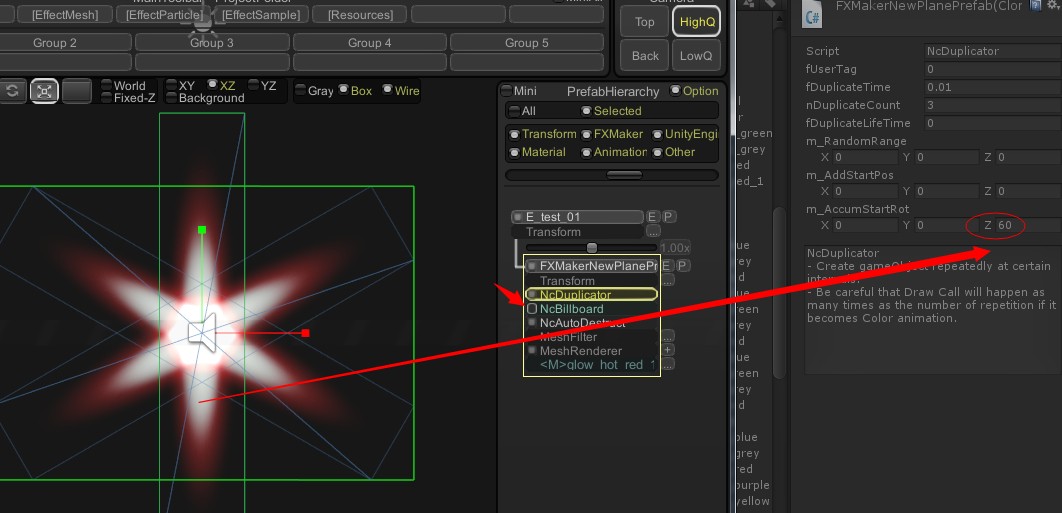1062x513 pixels.
Task: Select the XY plane option
Action: [x=182, y=85]
